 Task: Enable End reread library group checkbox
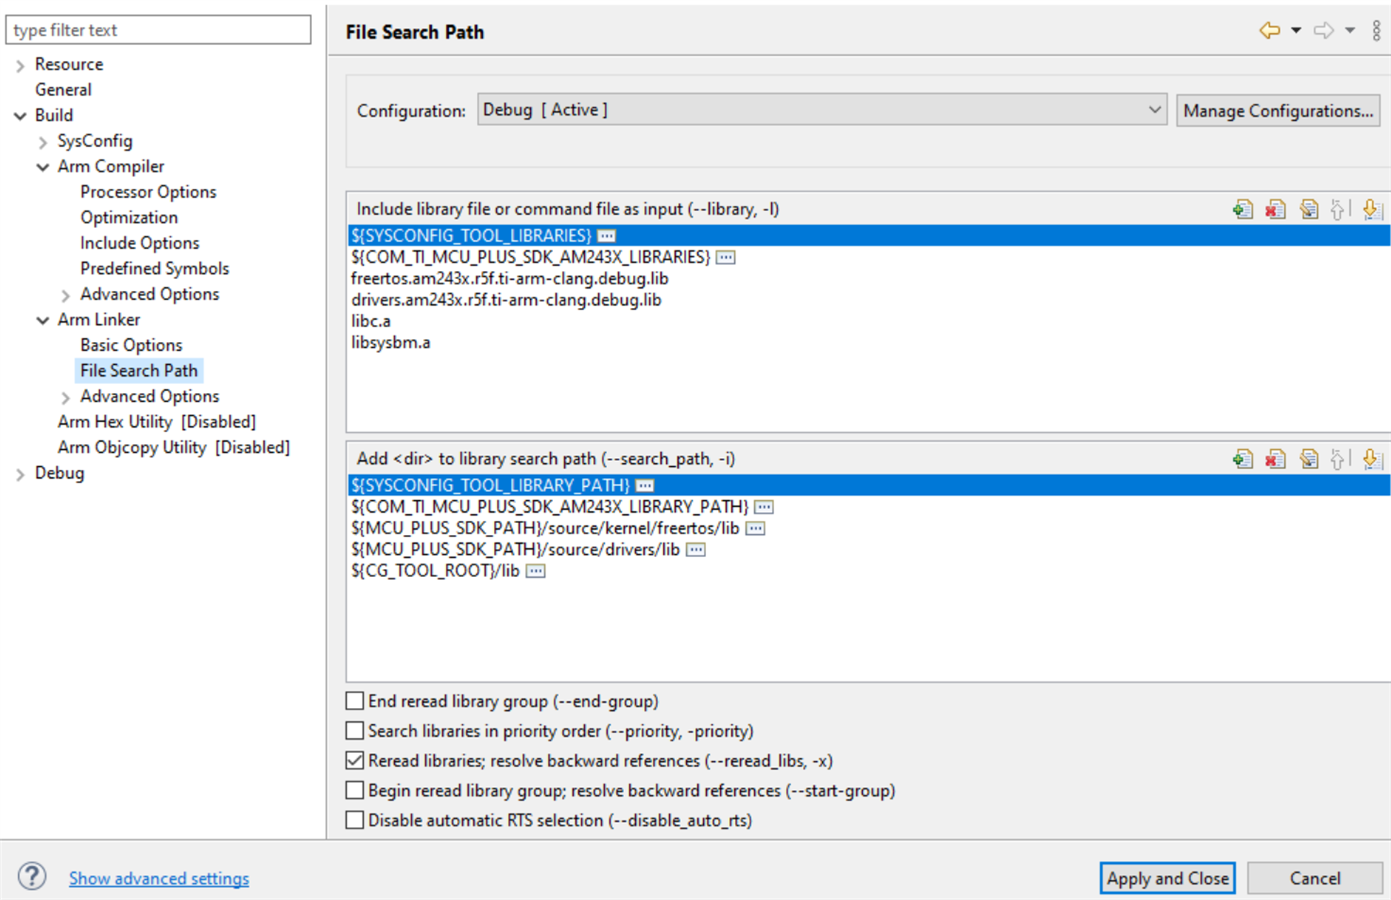click(355, 701)
